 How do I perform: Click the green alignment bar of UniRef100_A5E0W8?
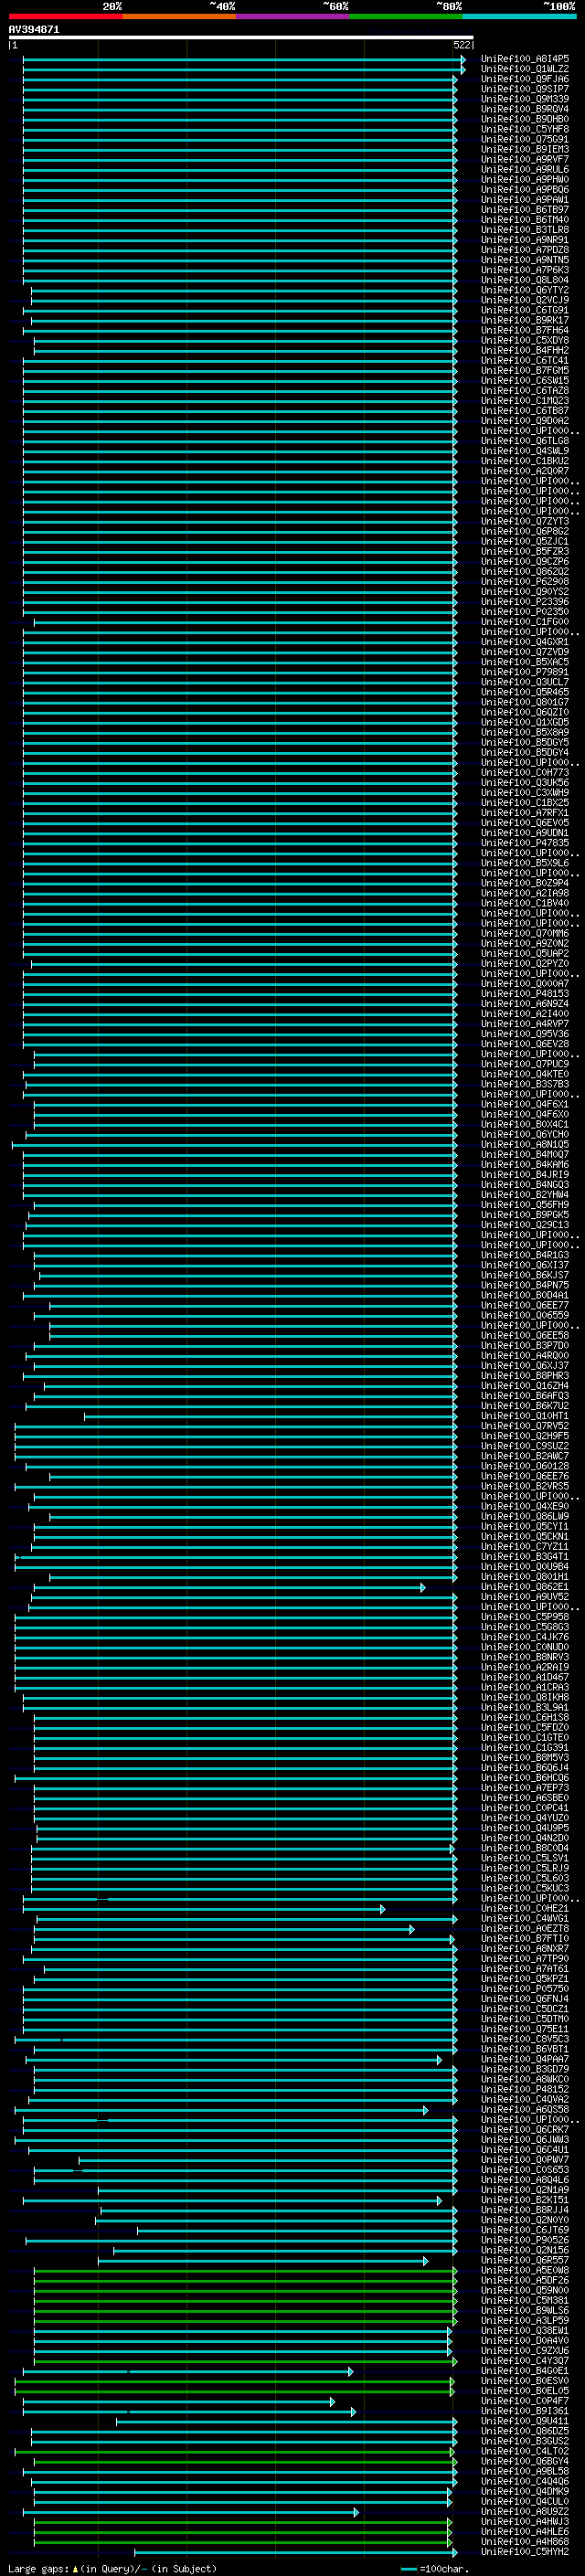point(245,2270)
